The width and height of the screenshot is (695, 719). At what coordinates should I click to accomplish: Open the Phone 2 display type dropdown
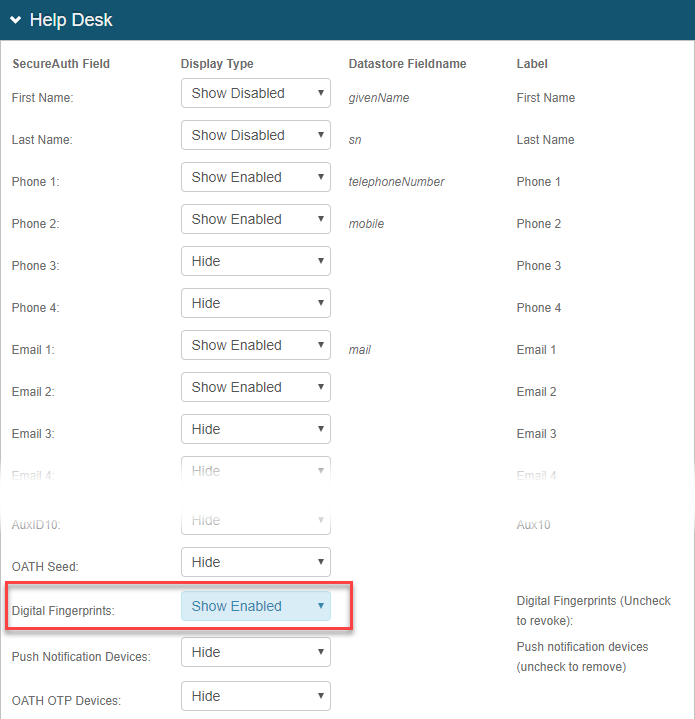[255, 220]
